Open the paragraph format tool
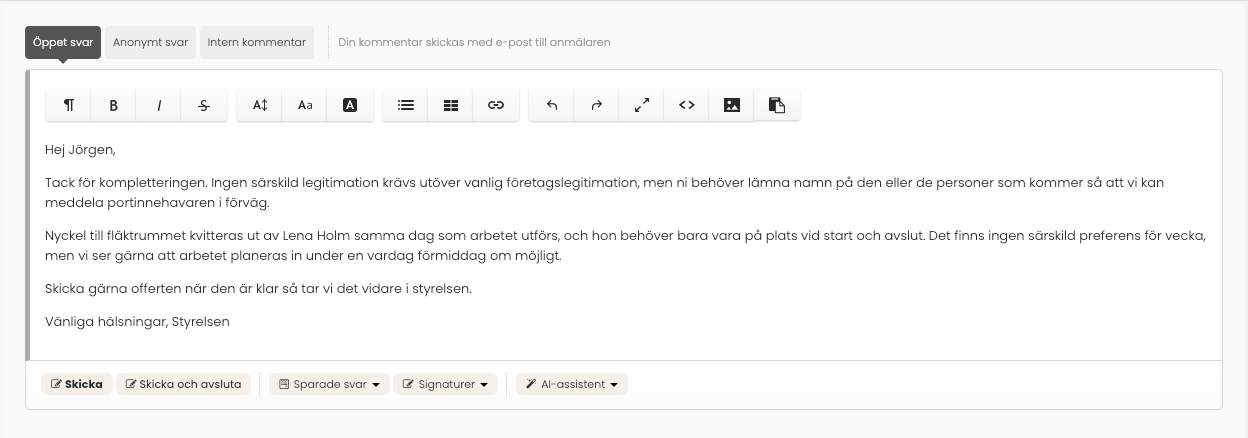This screenshot has width=1248, height=438. tap(69, 105)
